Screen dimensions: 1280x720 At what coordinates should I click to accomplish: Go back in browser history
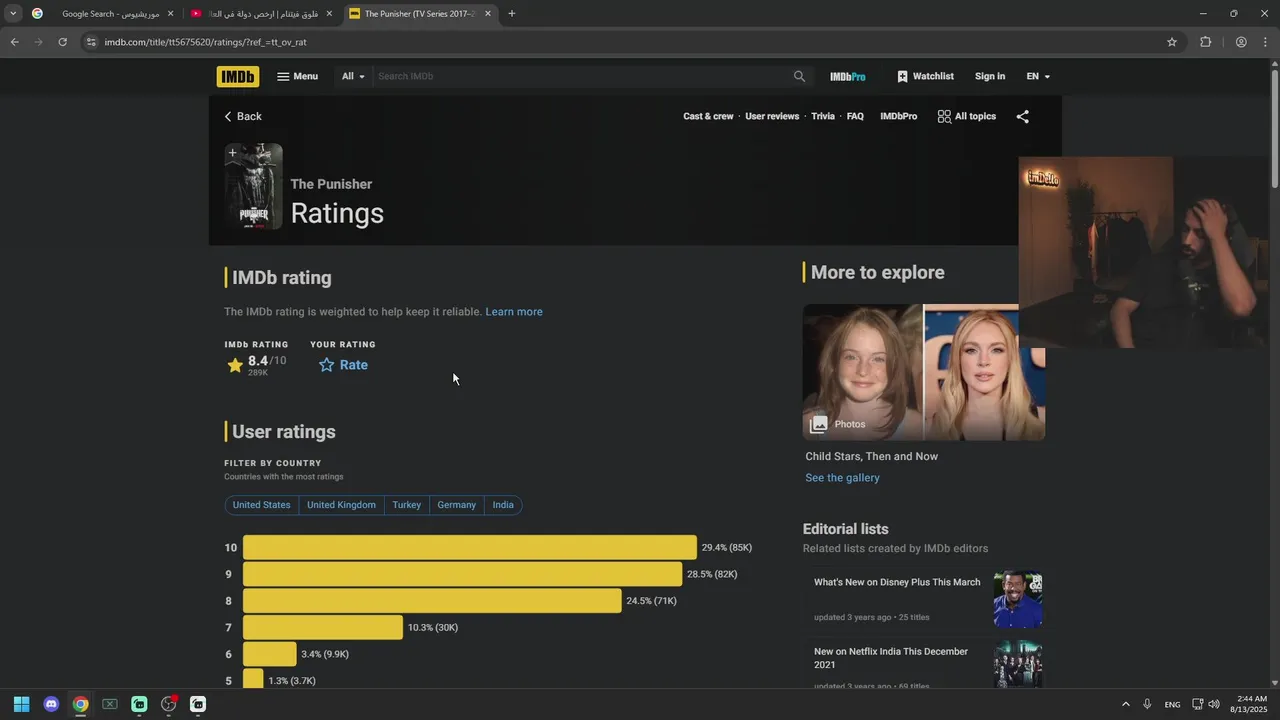(14, 42)
